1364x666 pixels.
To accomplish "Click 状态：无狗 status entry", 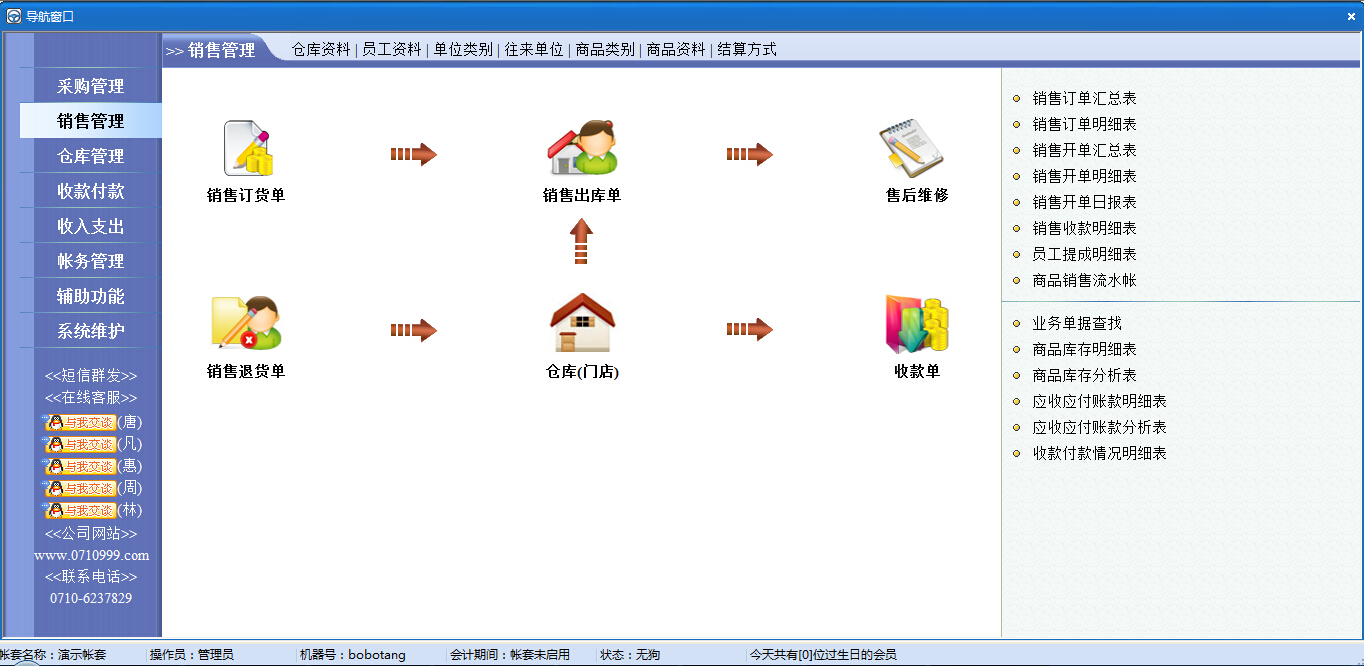I will 630,654.
